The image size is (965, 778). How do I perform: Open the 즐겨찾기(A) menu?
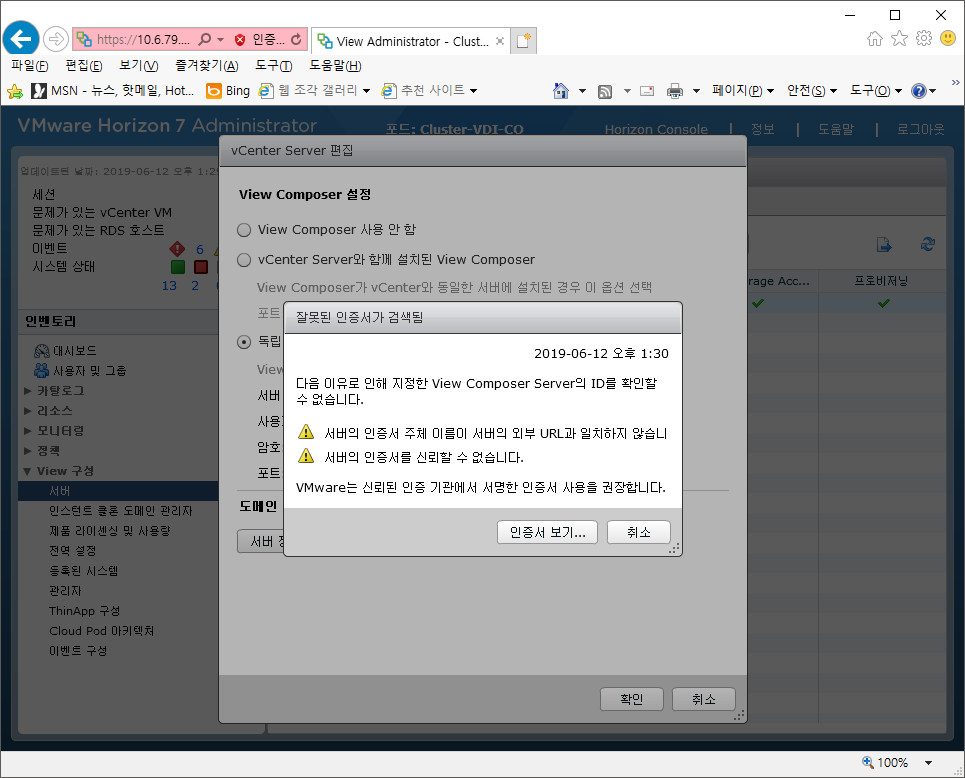coord(206,65)
